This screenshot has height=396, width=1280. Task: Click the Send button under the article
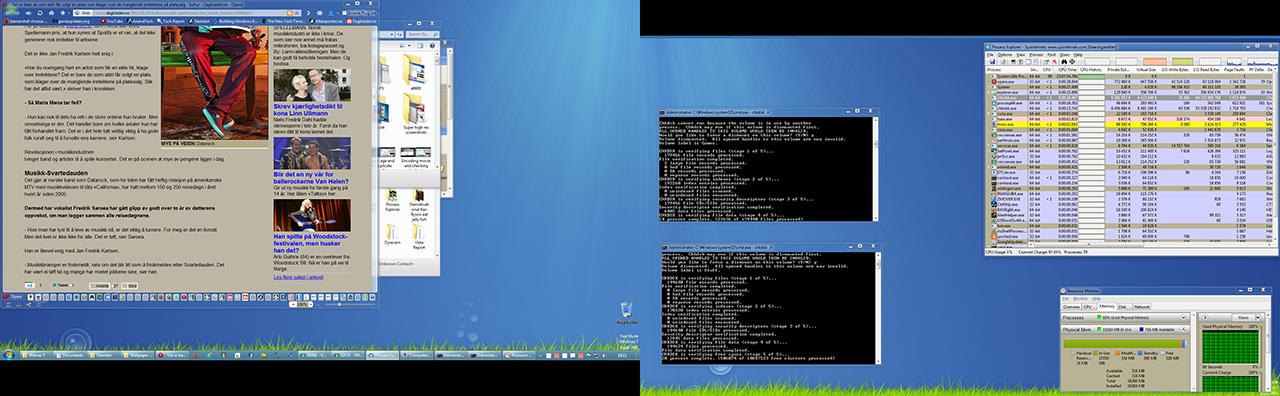click(129, 286)
